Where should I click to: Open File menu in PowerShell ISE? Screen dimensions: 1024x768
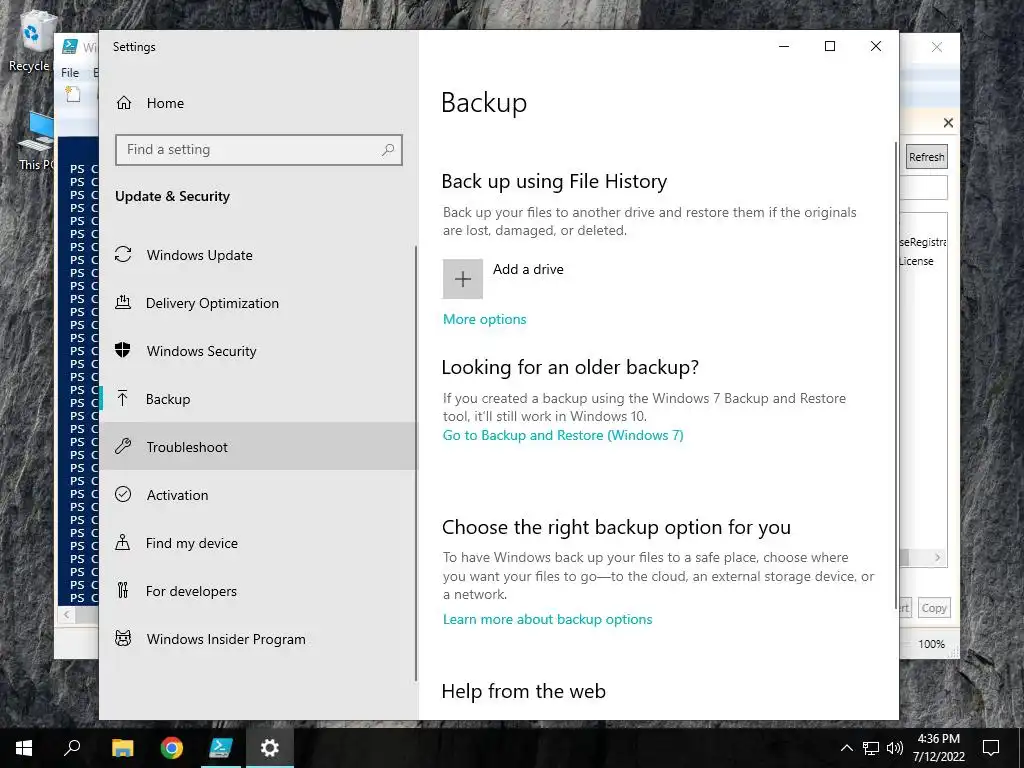[70, 72]
